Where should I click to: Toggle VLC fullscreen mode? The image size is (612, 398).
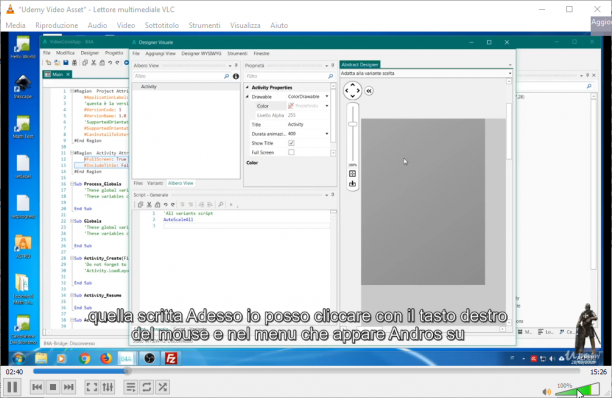[92, 387]
